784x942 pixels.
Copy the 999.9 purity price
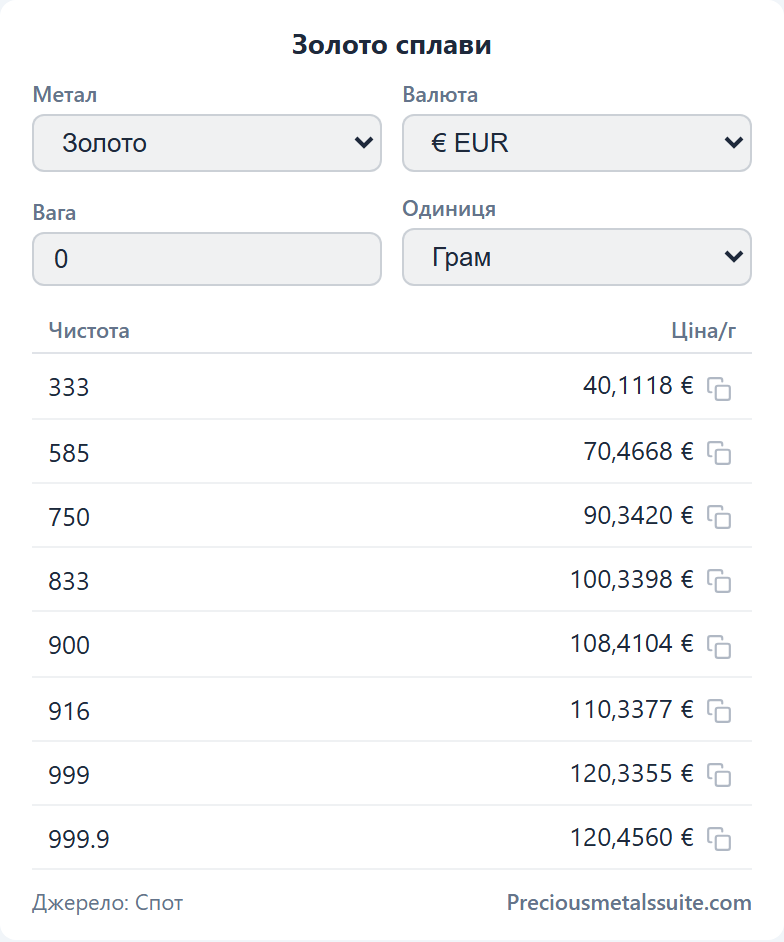tap(719, 839)
